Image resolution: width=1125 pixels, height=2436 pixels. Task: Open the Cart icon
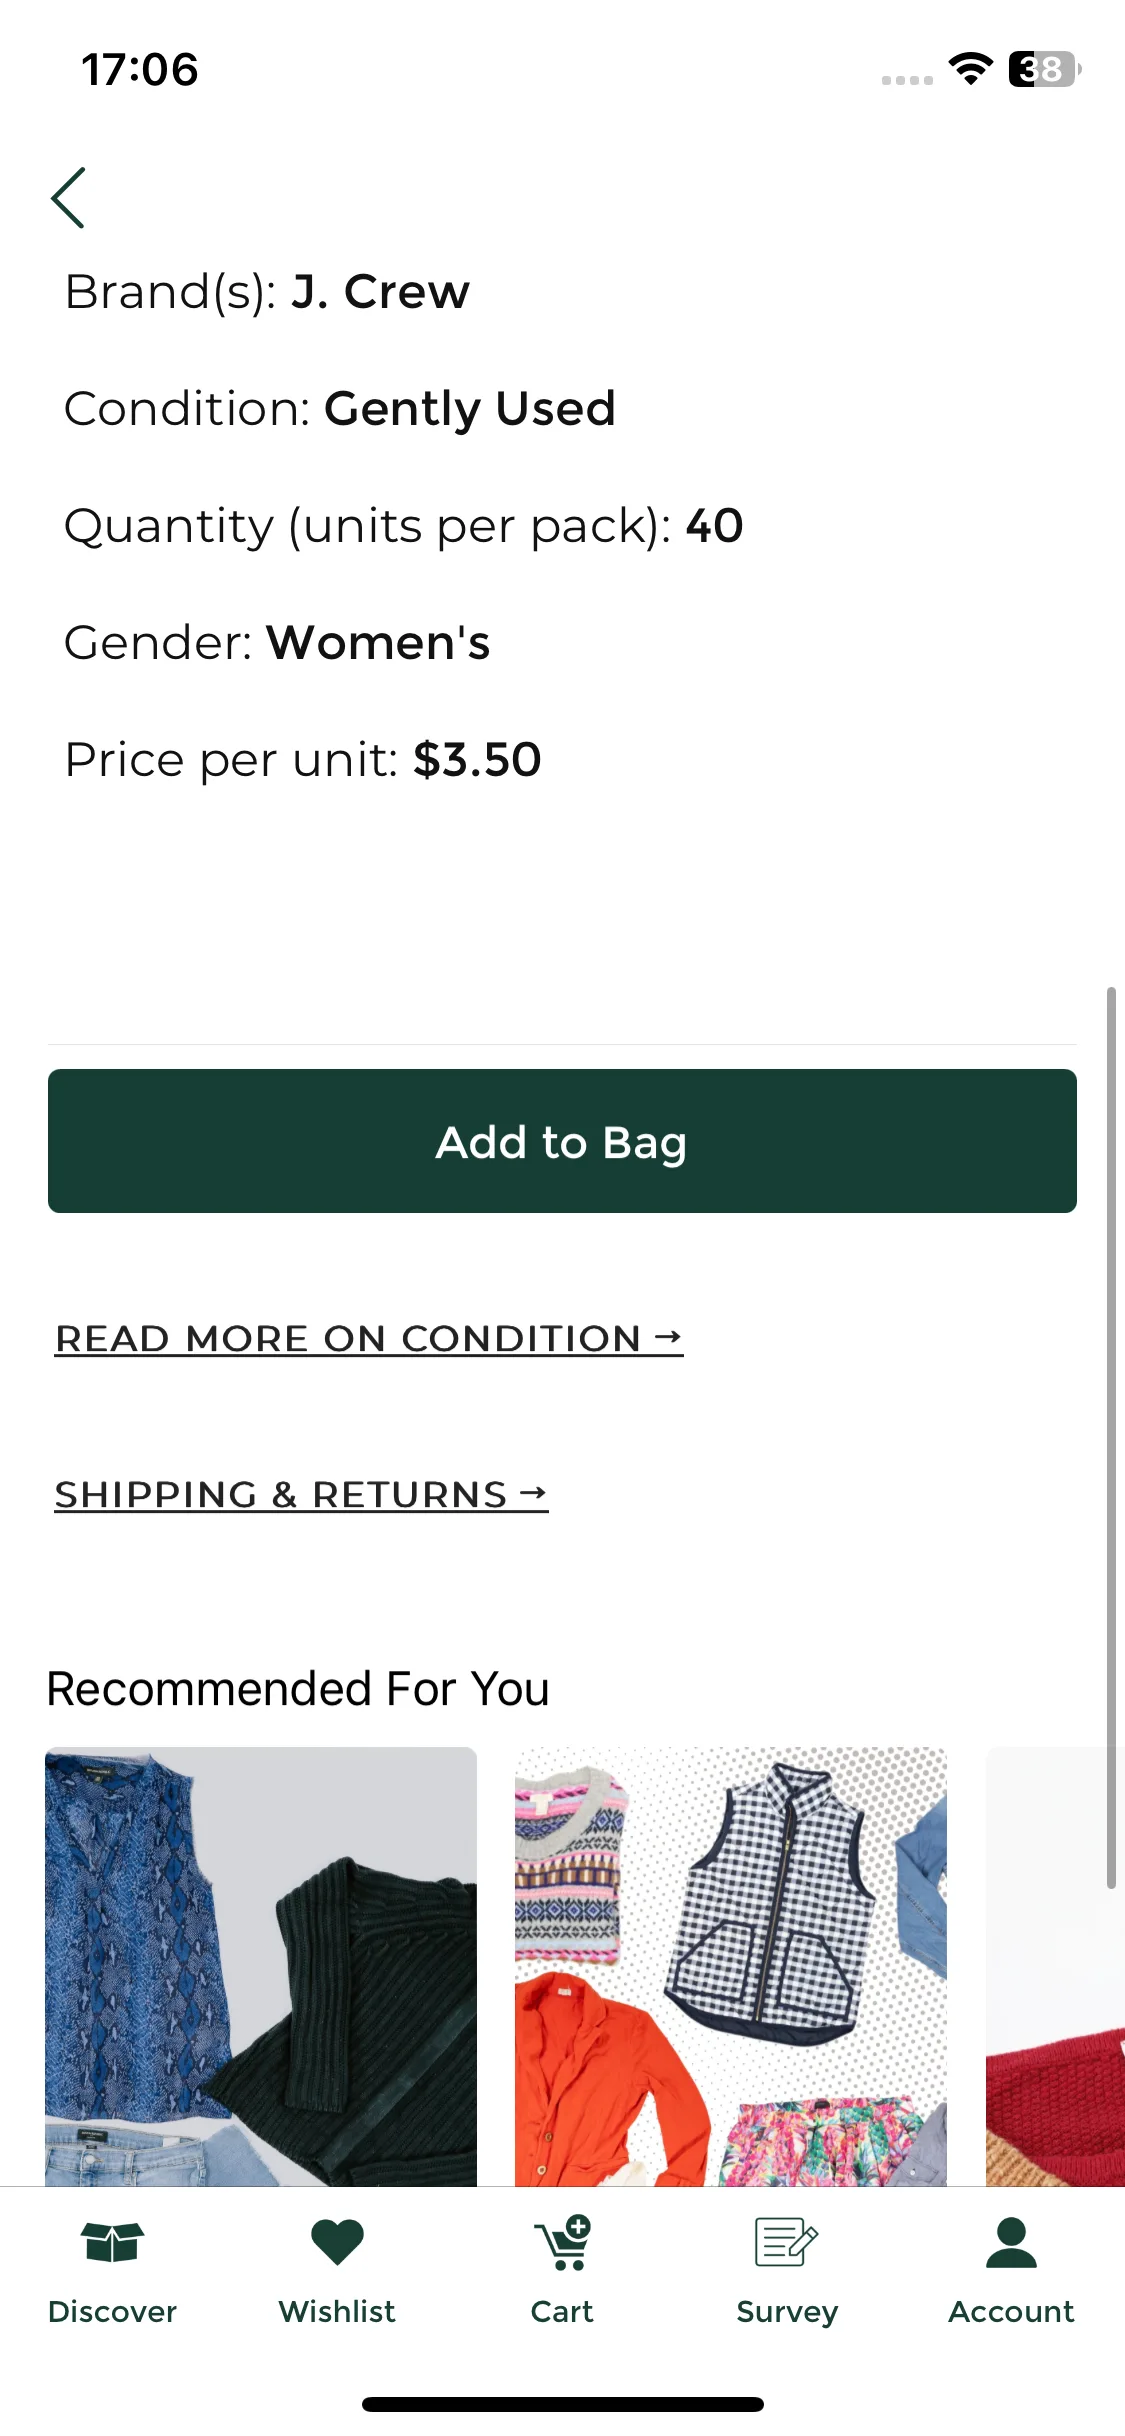[x=562, y=2242]
